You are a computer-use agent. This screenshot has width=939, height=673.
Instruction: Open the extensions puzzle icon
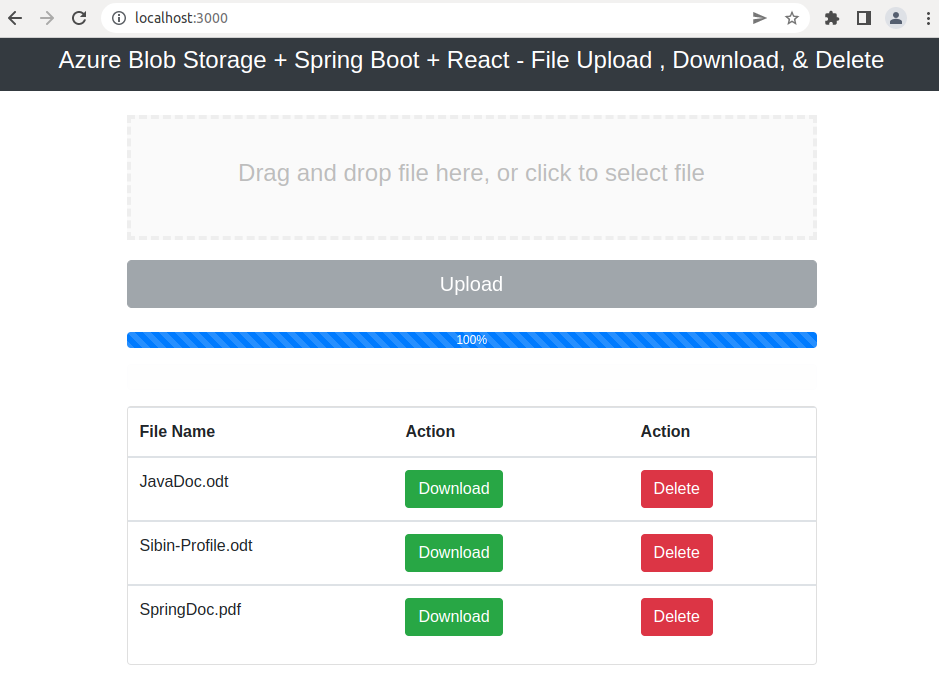(x=832, y=18)
